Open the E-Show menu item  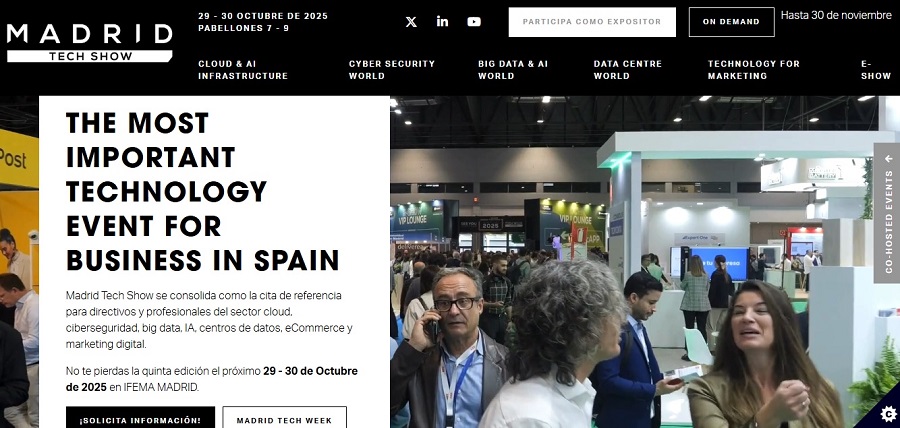(875, 70)
